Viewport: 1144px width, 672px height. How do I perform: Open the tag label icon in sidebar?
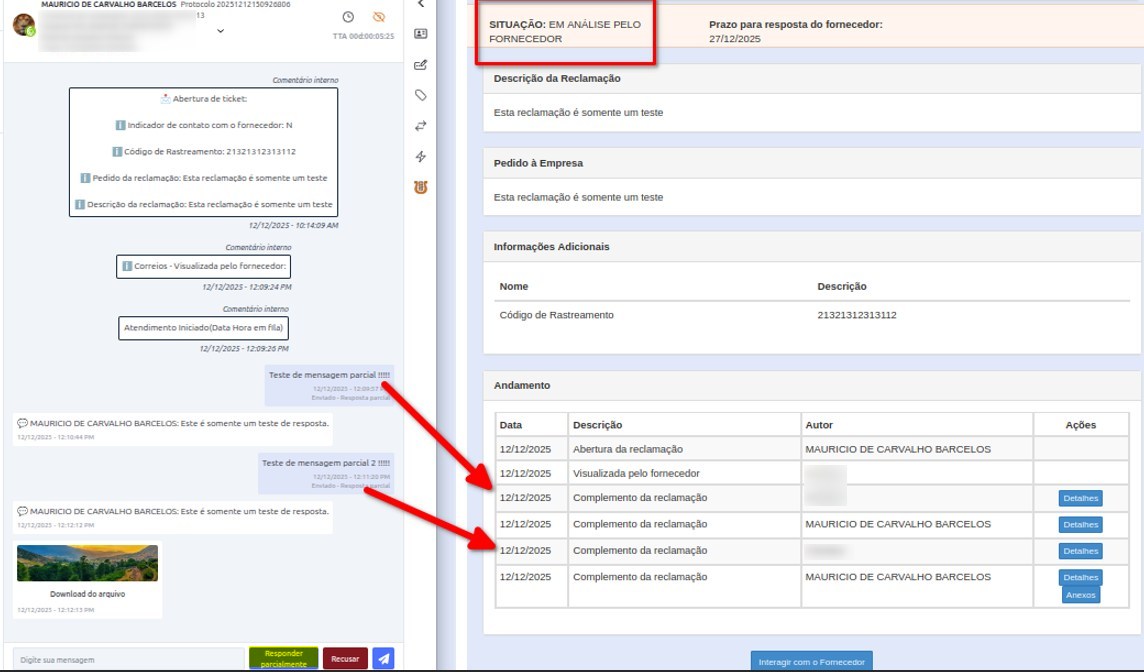[421, 96]
